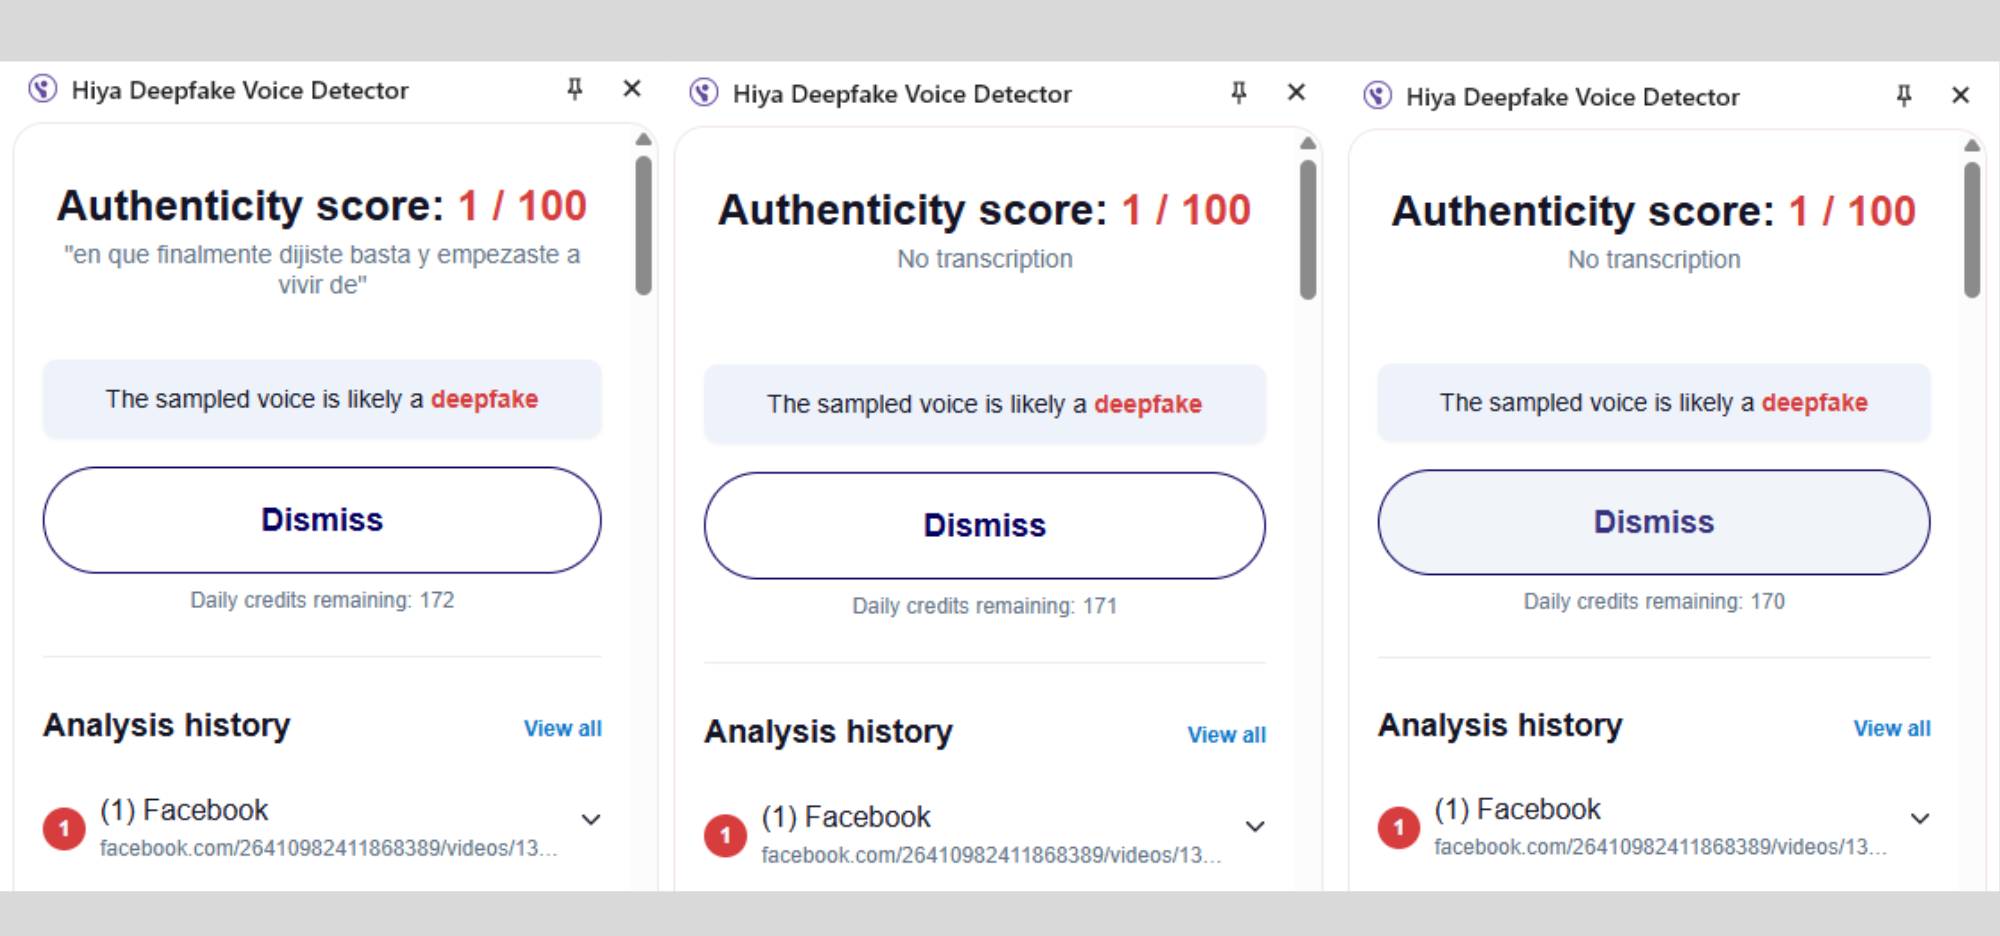Expand the Facebook history entry in the 170-credits panel
This screenshot has height=936, width=2000.
point(1920,819)
